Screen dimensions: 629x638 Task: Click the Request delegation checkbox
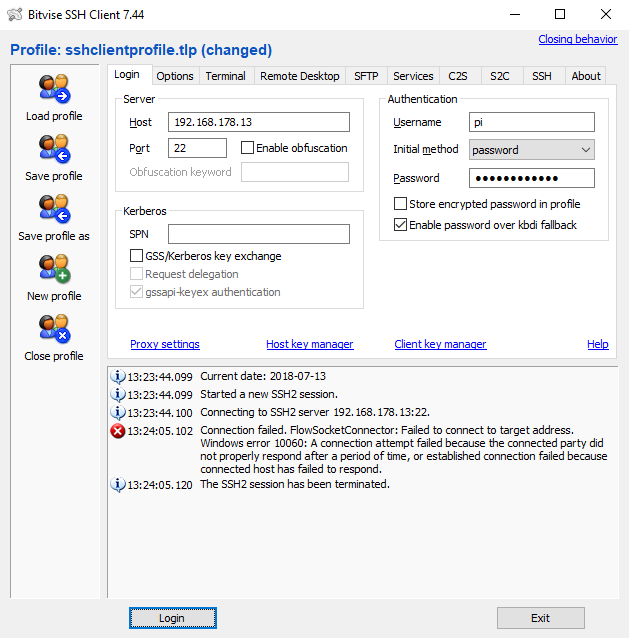(x=136, y=274)
